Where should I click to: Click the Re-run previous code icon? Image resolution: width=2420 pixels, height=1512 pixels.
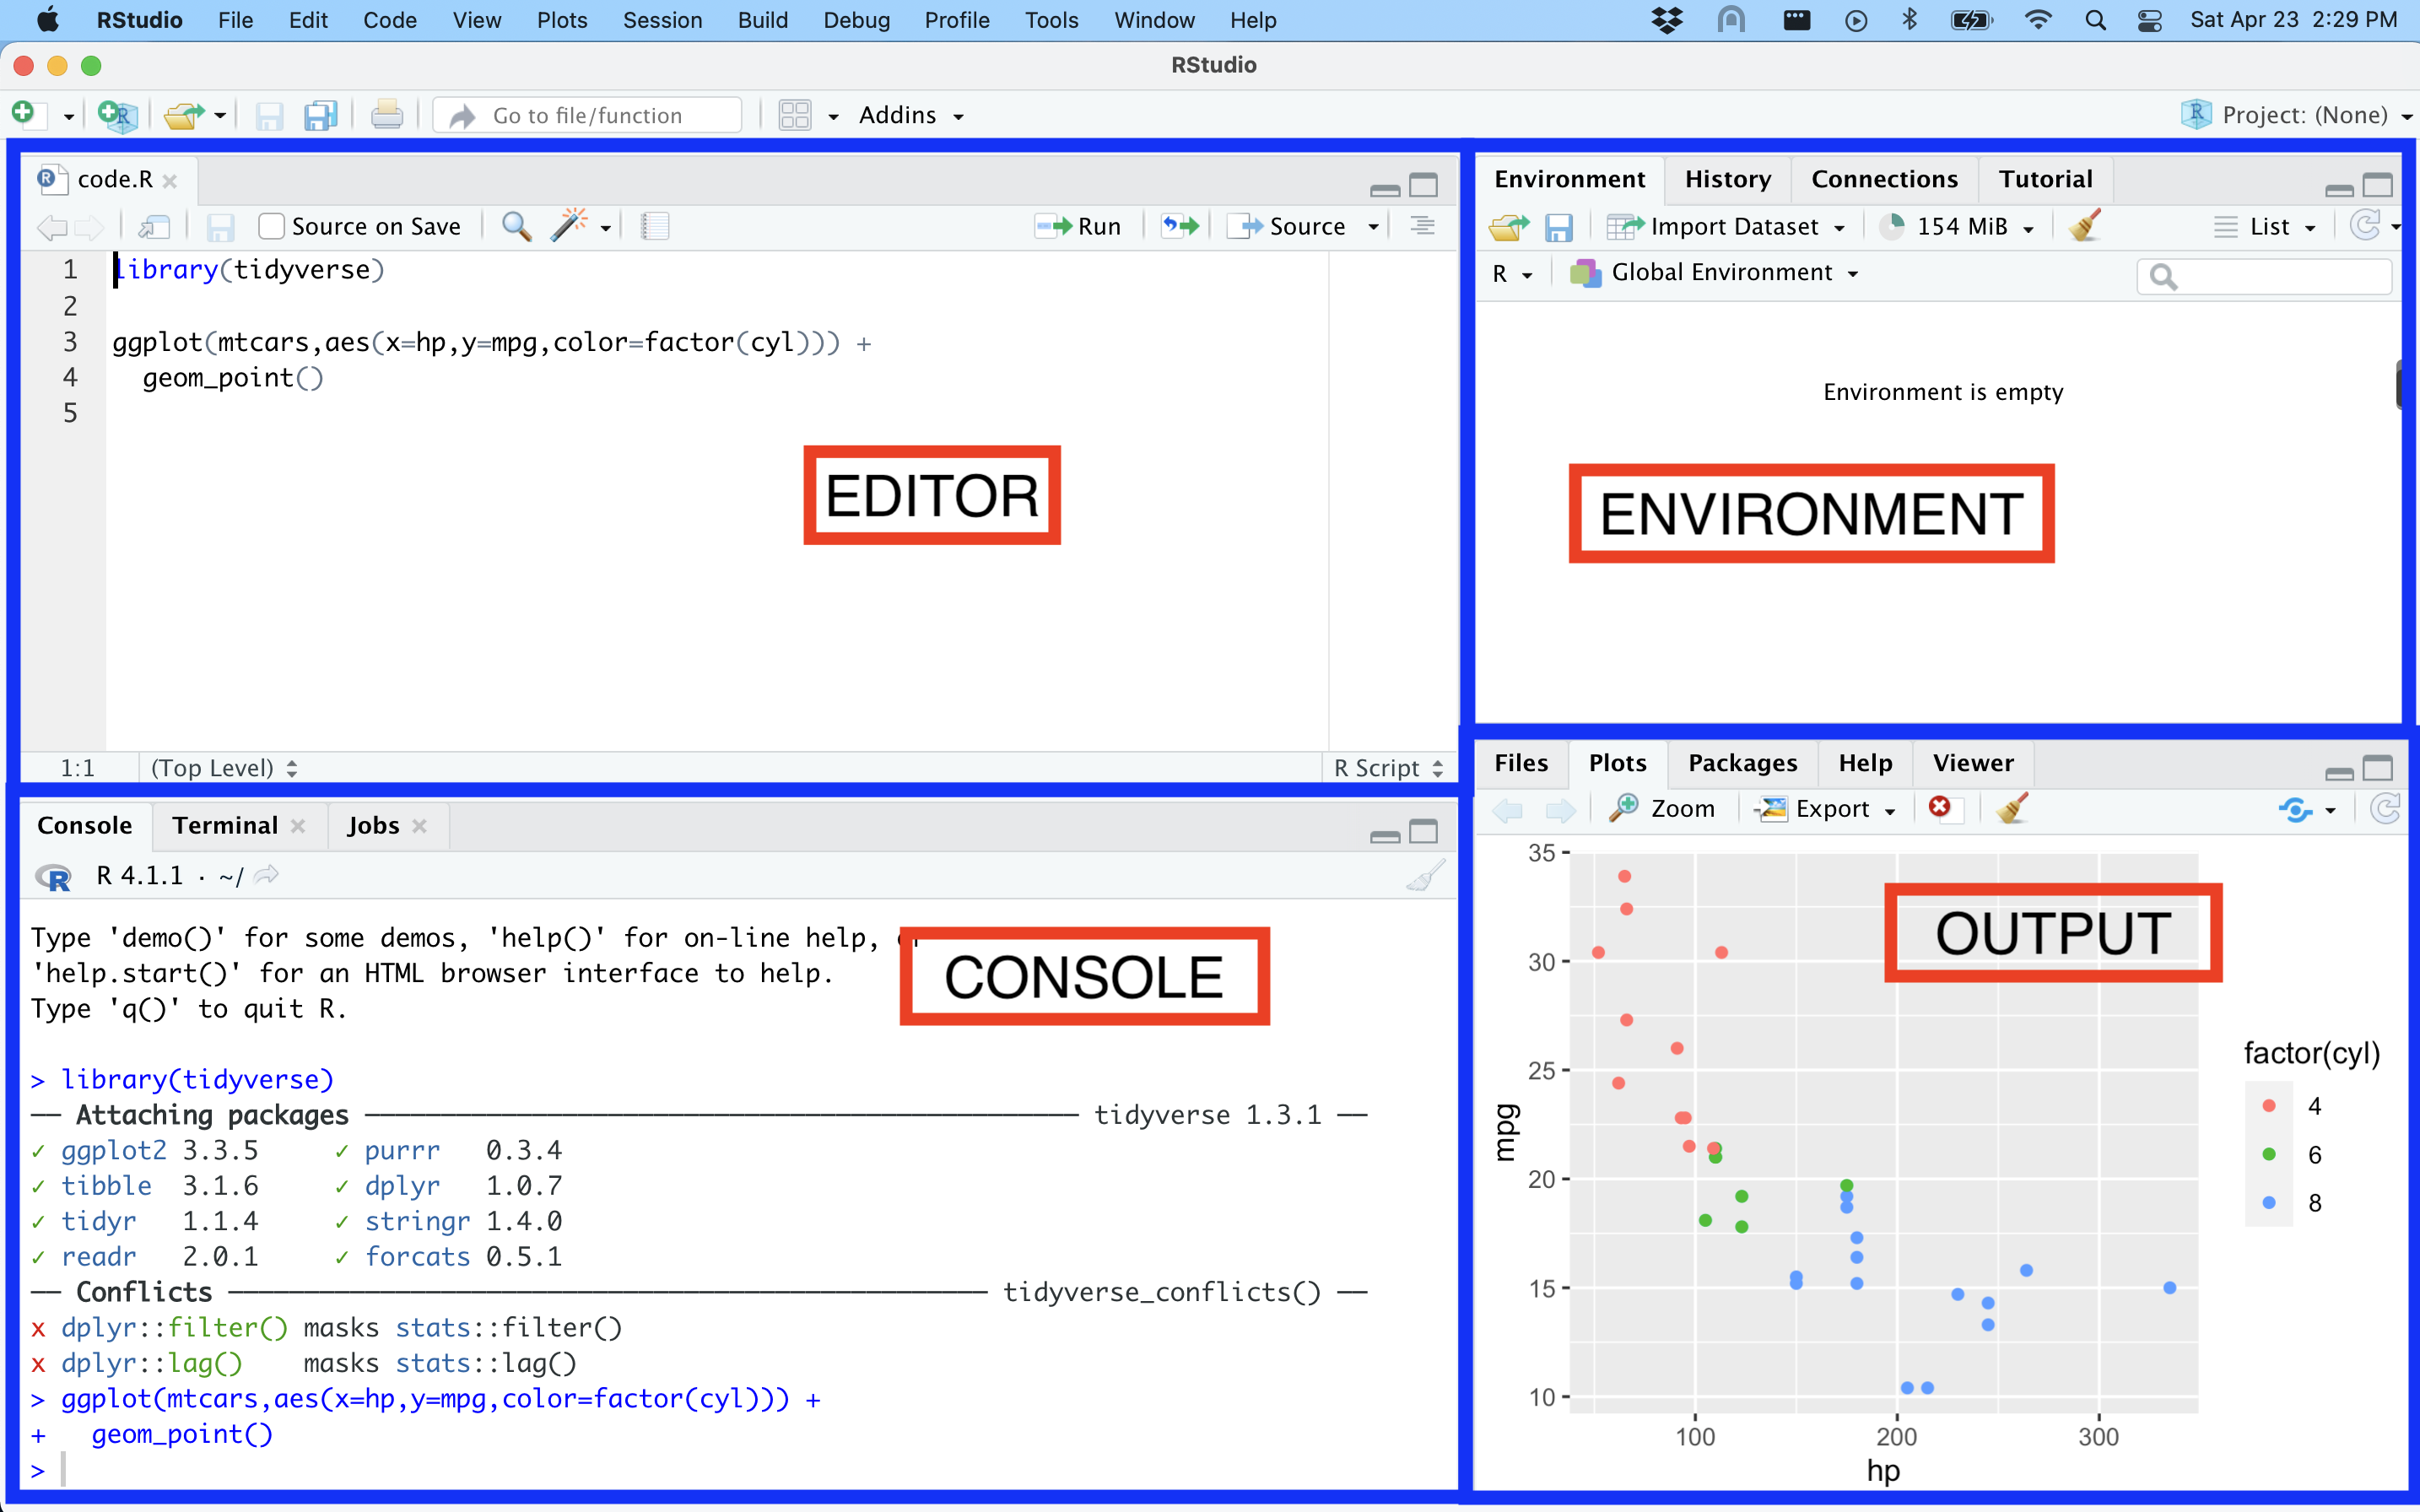coord(1180,226)
